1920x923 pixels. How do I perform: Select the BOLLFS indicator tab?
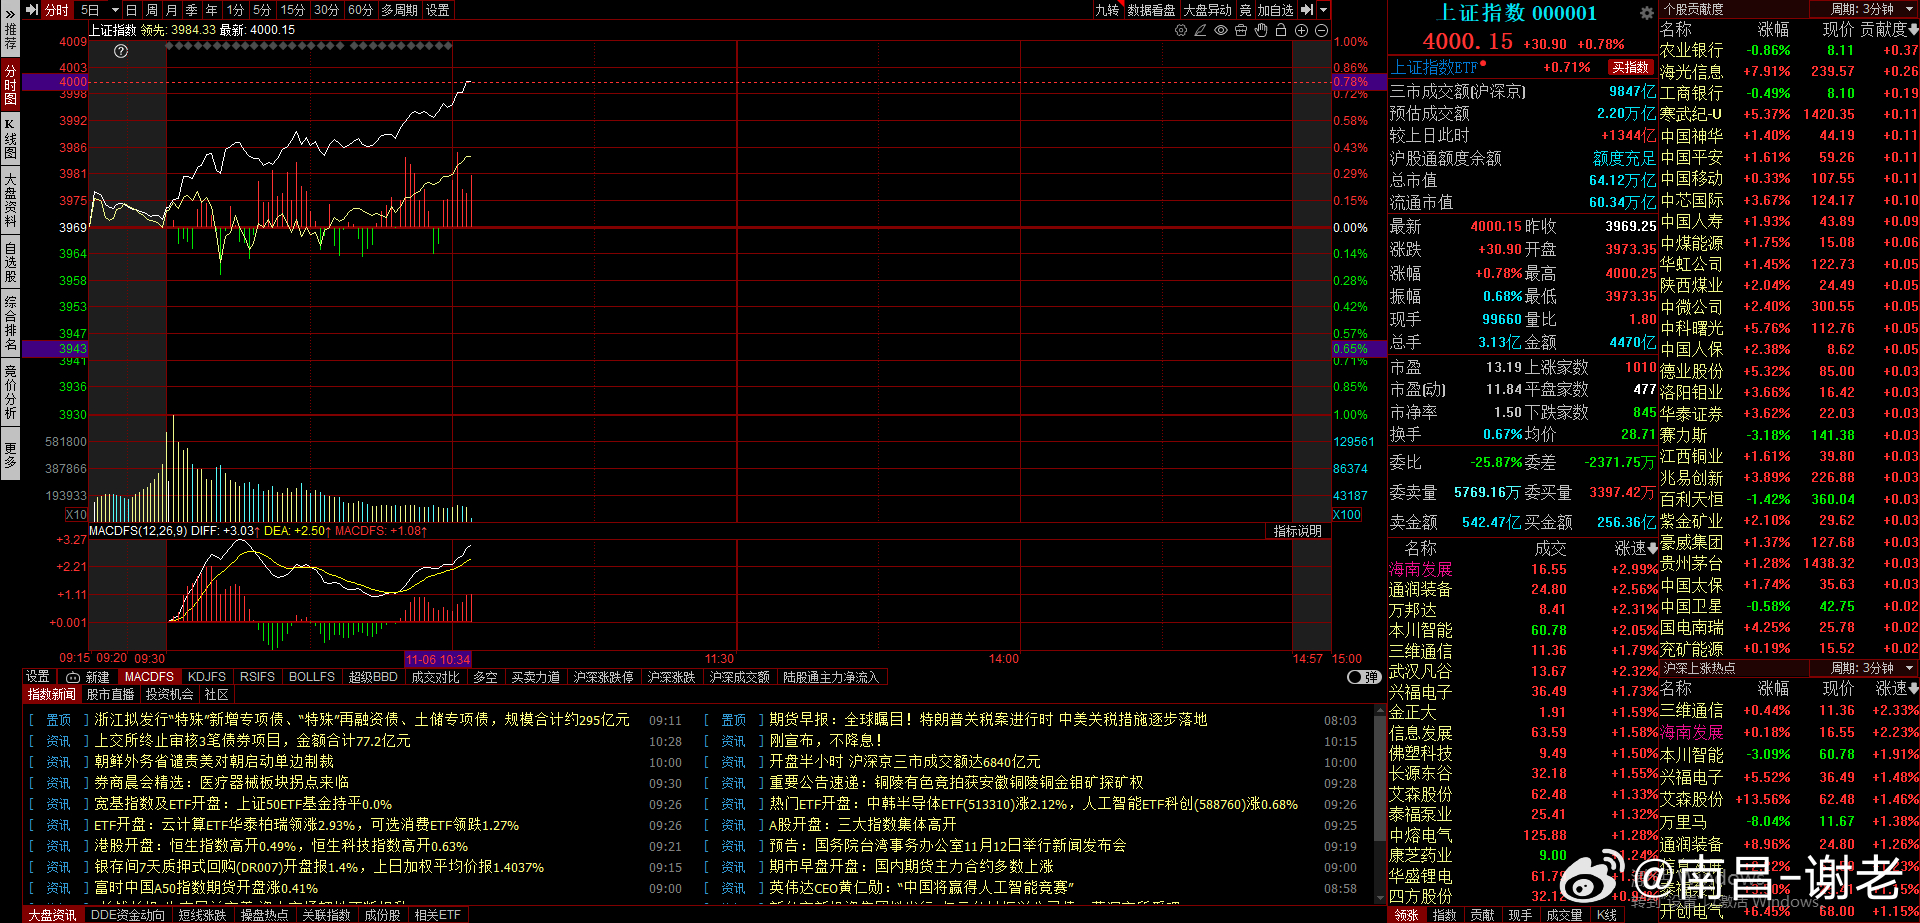312,677
